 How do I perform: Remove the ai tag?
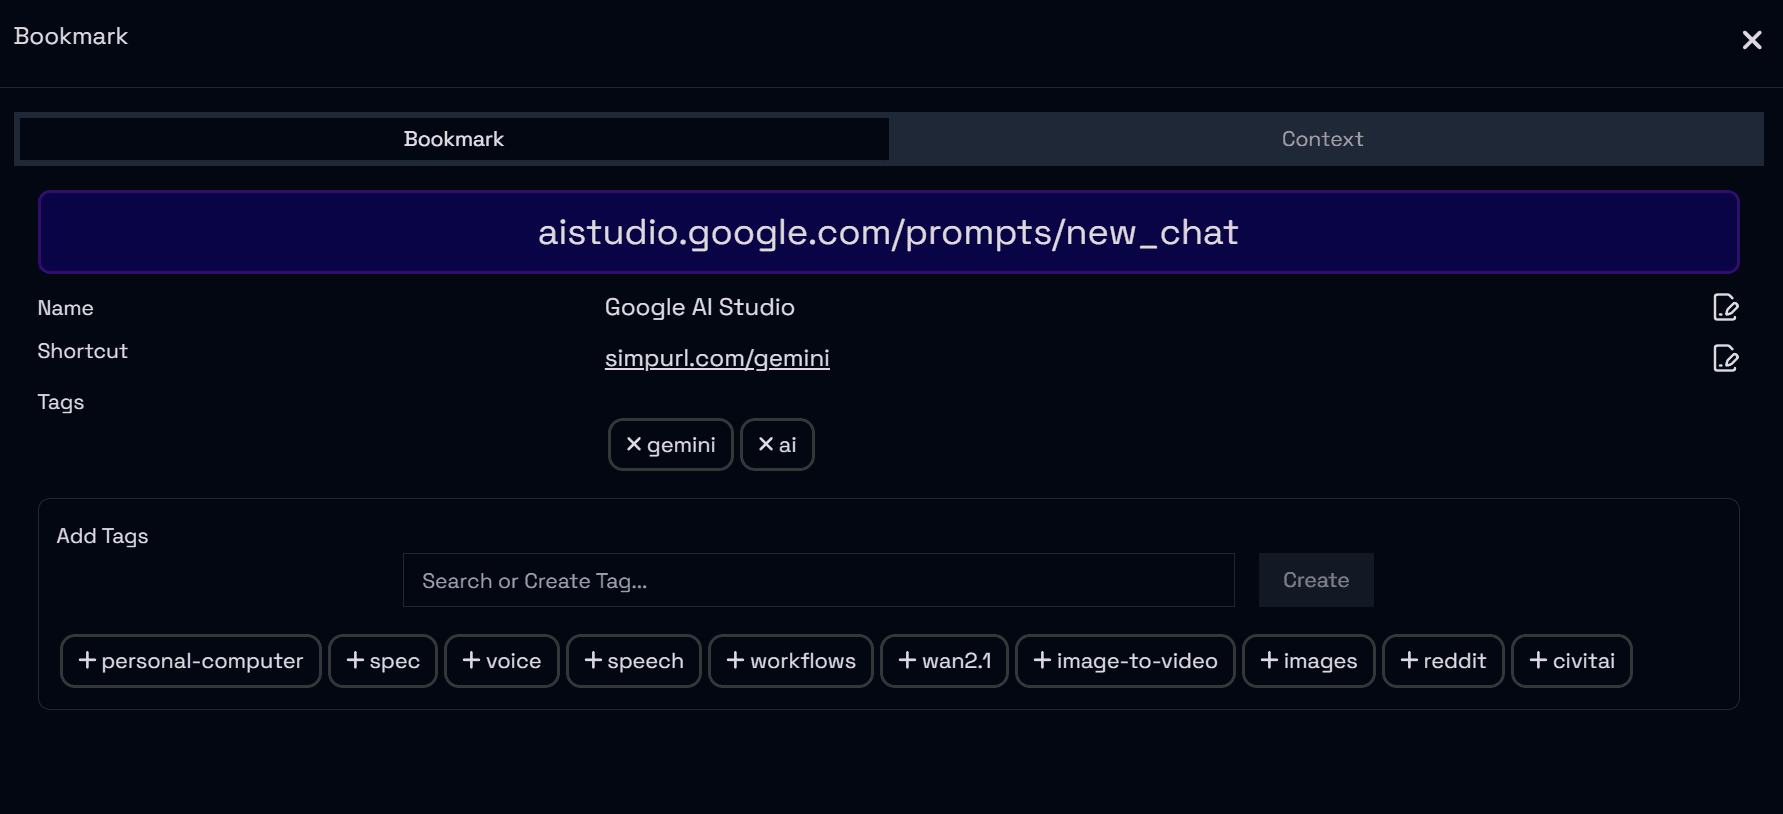click(777, 444)
